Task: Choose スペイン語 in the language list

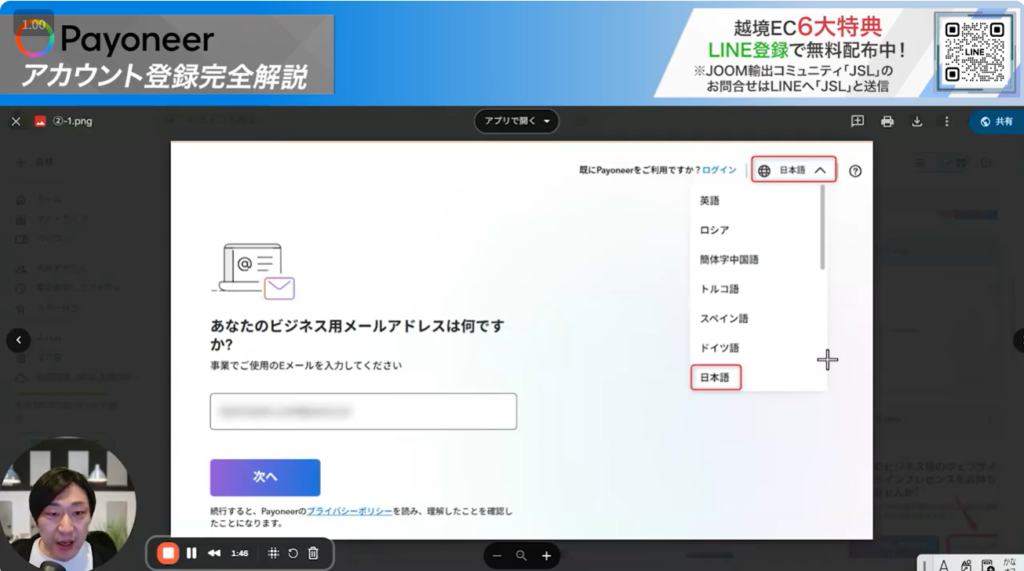Action: (724, 319)
